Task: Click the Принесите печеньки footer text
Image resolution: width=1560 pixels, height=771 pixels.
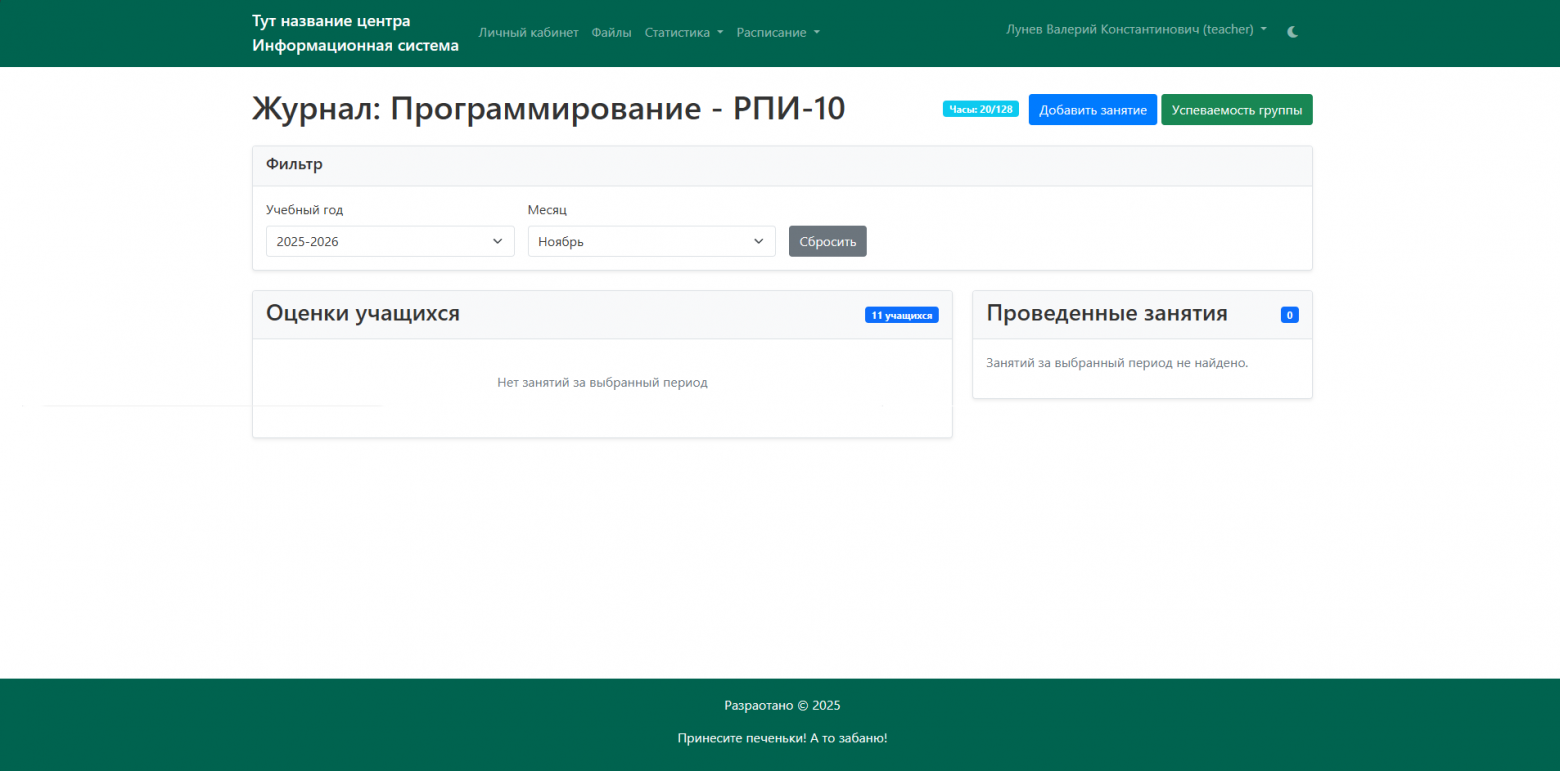Action: pyautogui.click(x=783, y=738)
